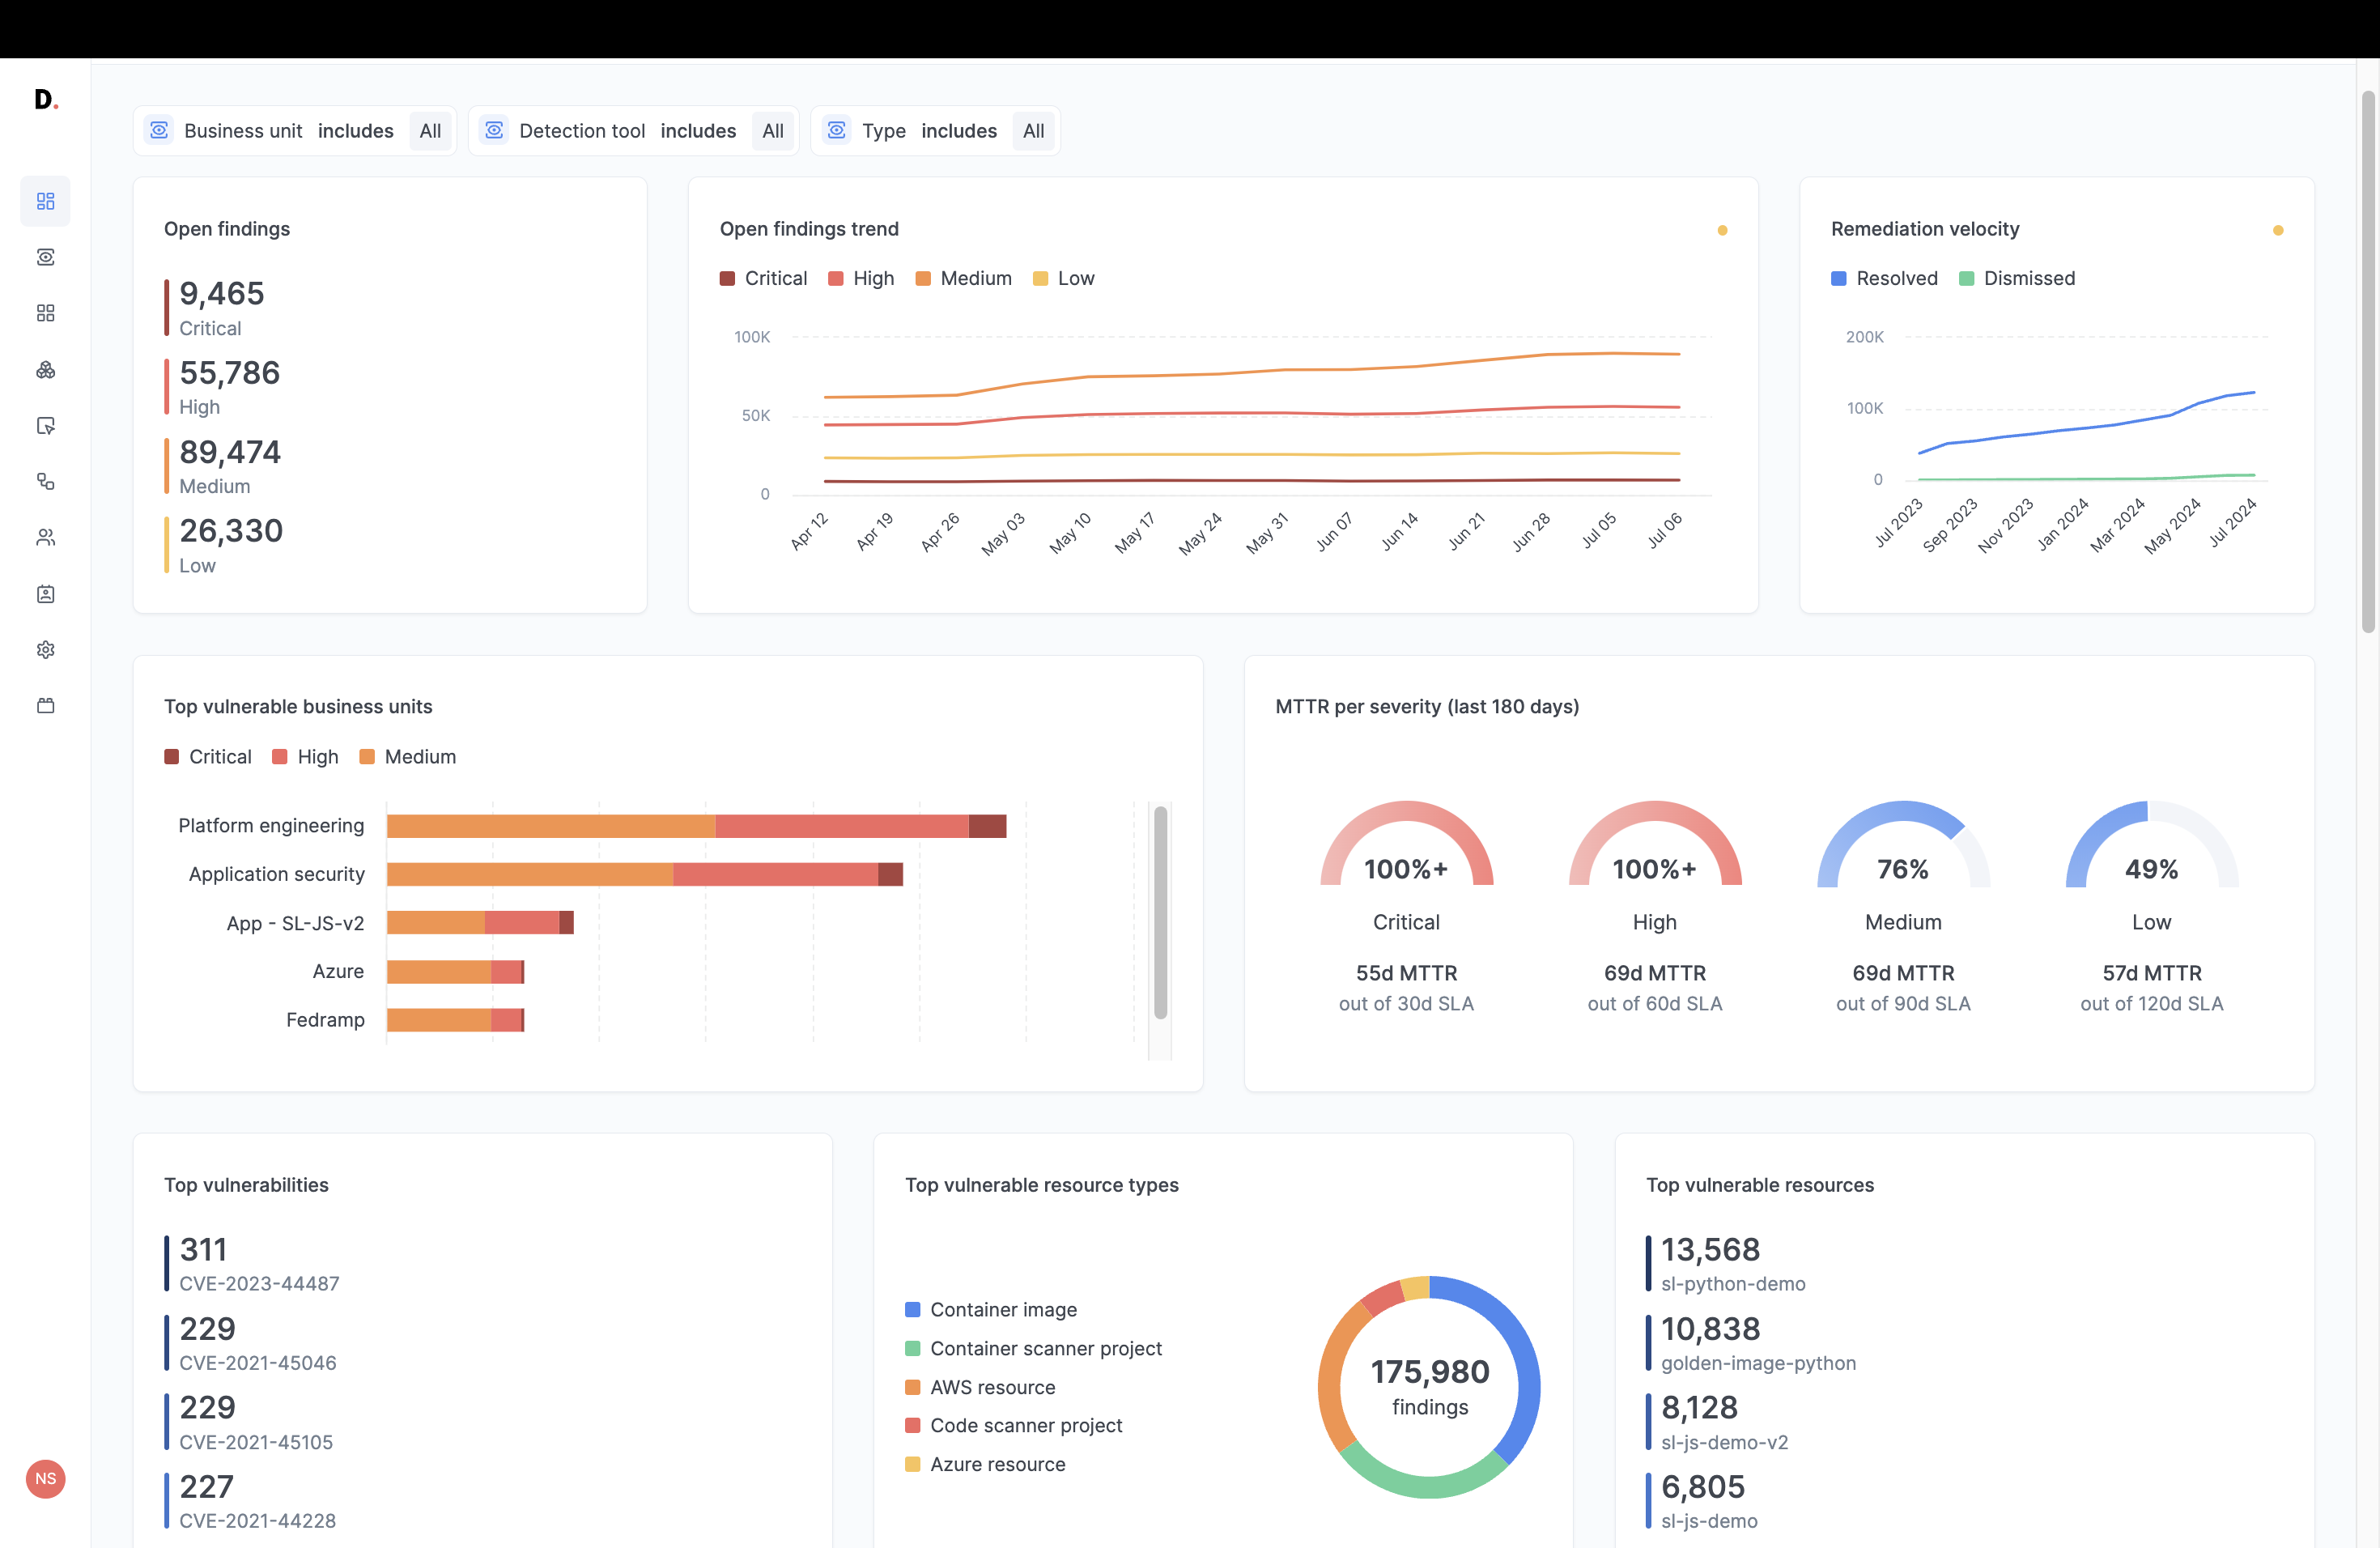Toggle the Critical series in Open findings trend
The width and height of the screenshot is (2380, 1548).
pyautogui.click(x=763, y=278)
